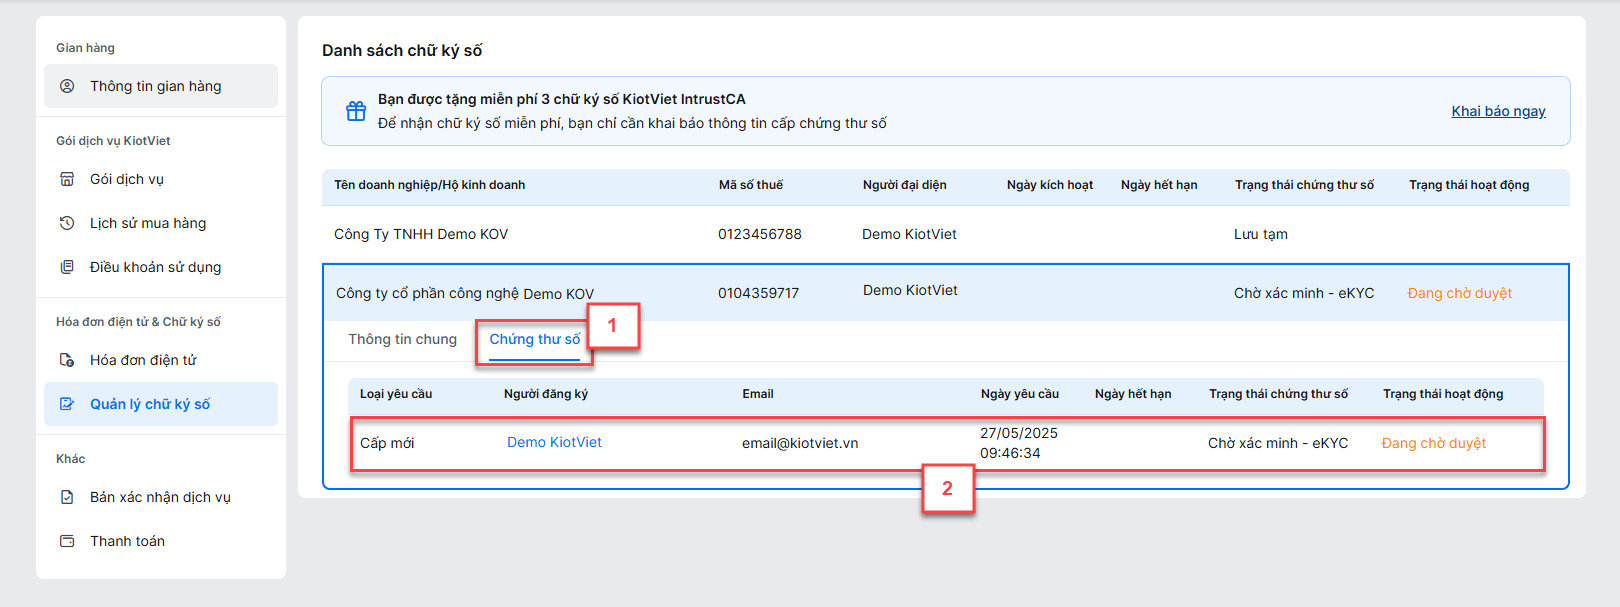Click the Ngày kích hoạt column header
This screenshot has height=607, width=1620.
point(1050,185)
